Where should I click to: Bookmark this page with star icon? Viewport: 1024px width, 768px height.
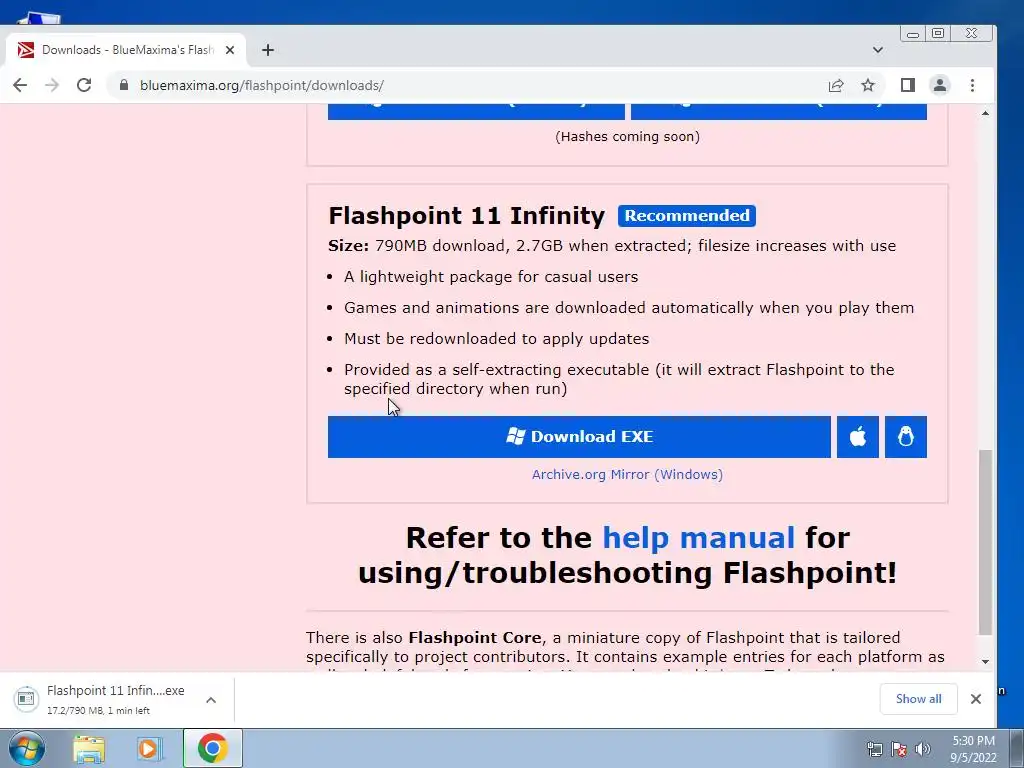click(867, 85)
